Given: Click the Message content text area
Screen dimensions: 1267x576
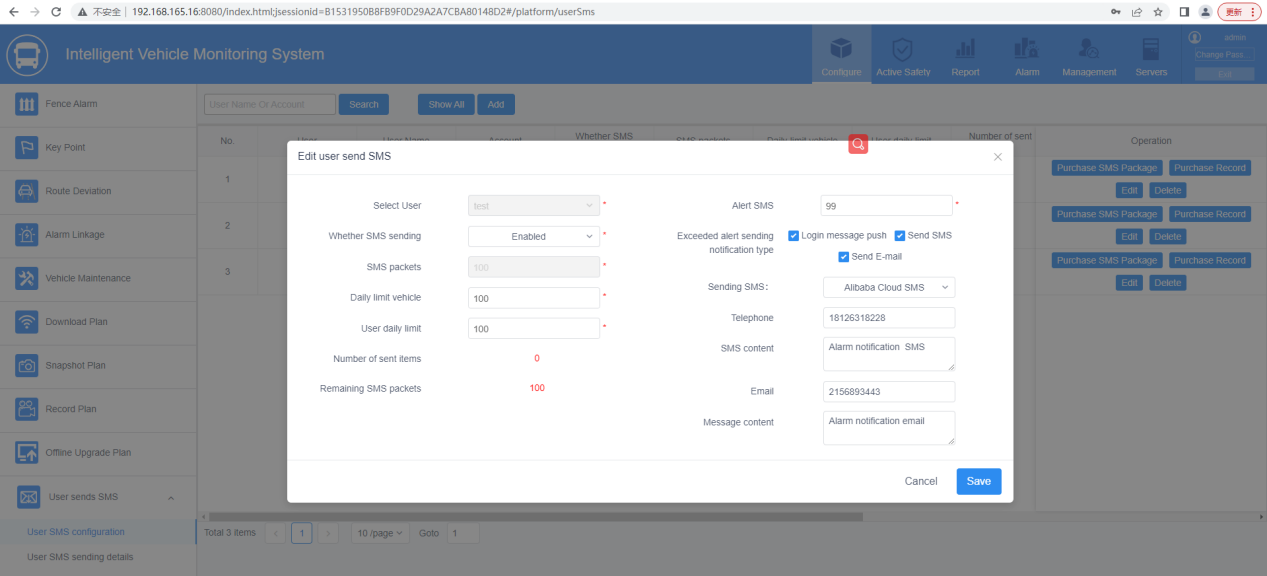Looking at the screenshot, I should pos(889,428).
